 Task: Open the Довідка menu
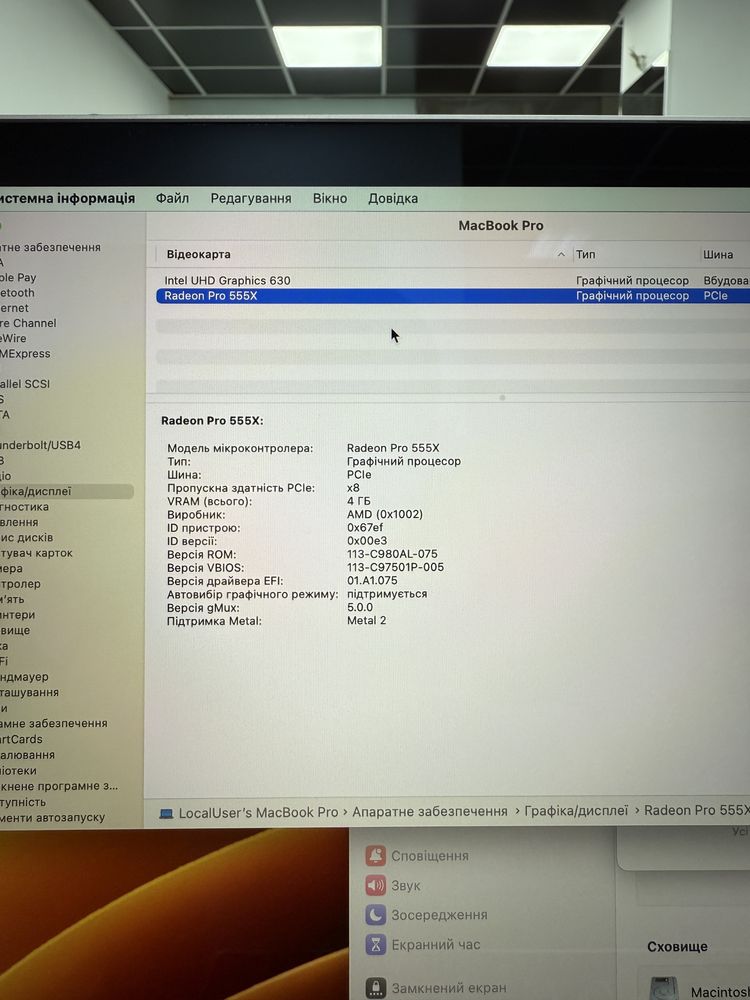point(393,198)
